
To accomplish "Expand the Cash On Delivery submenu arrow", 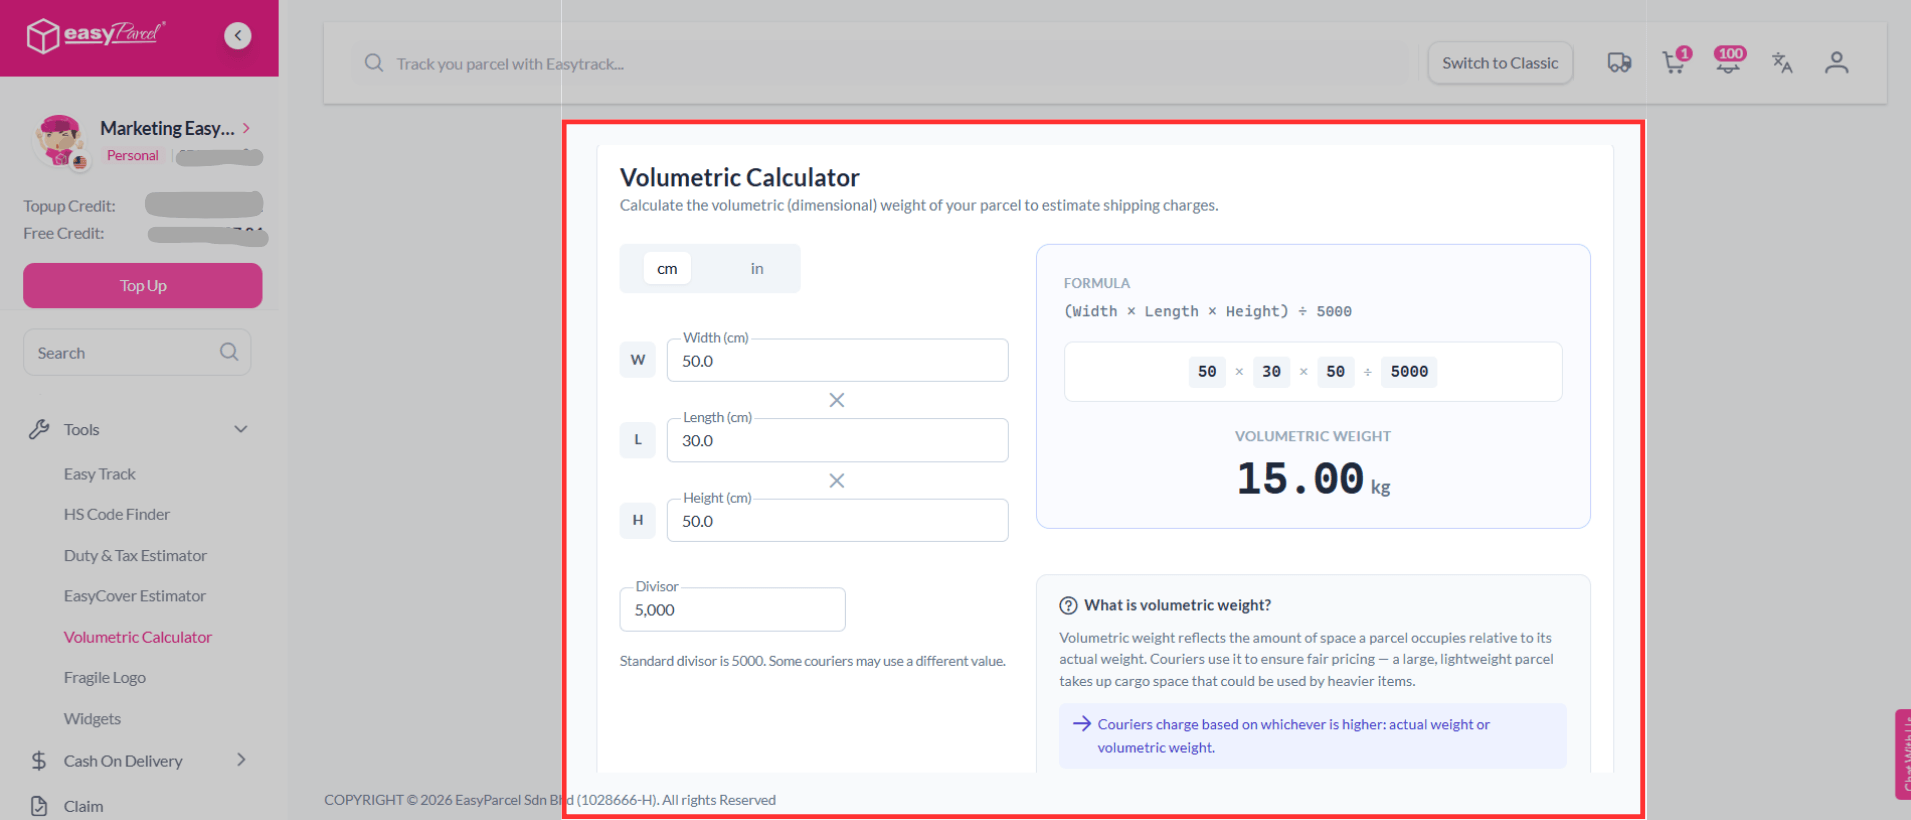I will point(241,760).
